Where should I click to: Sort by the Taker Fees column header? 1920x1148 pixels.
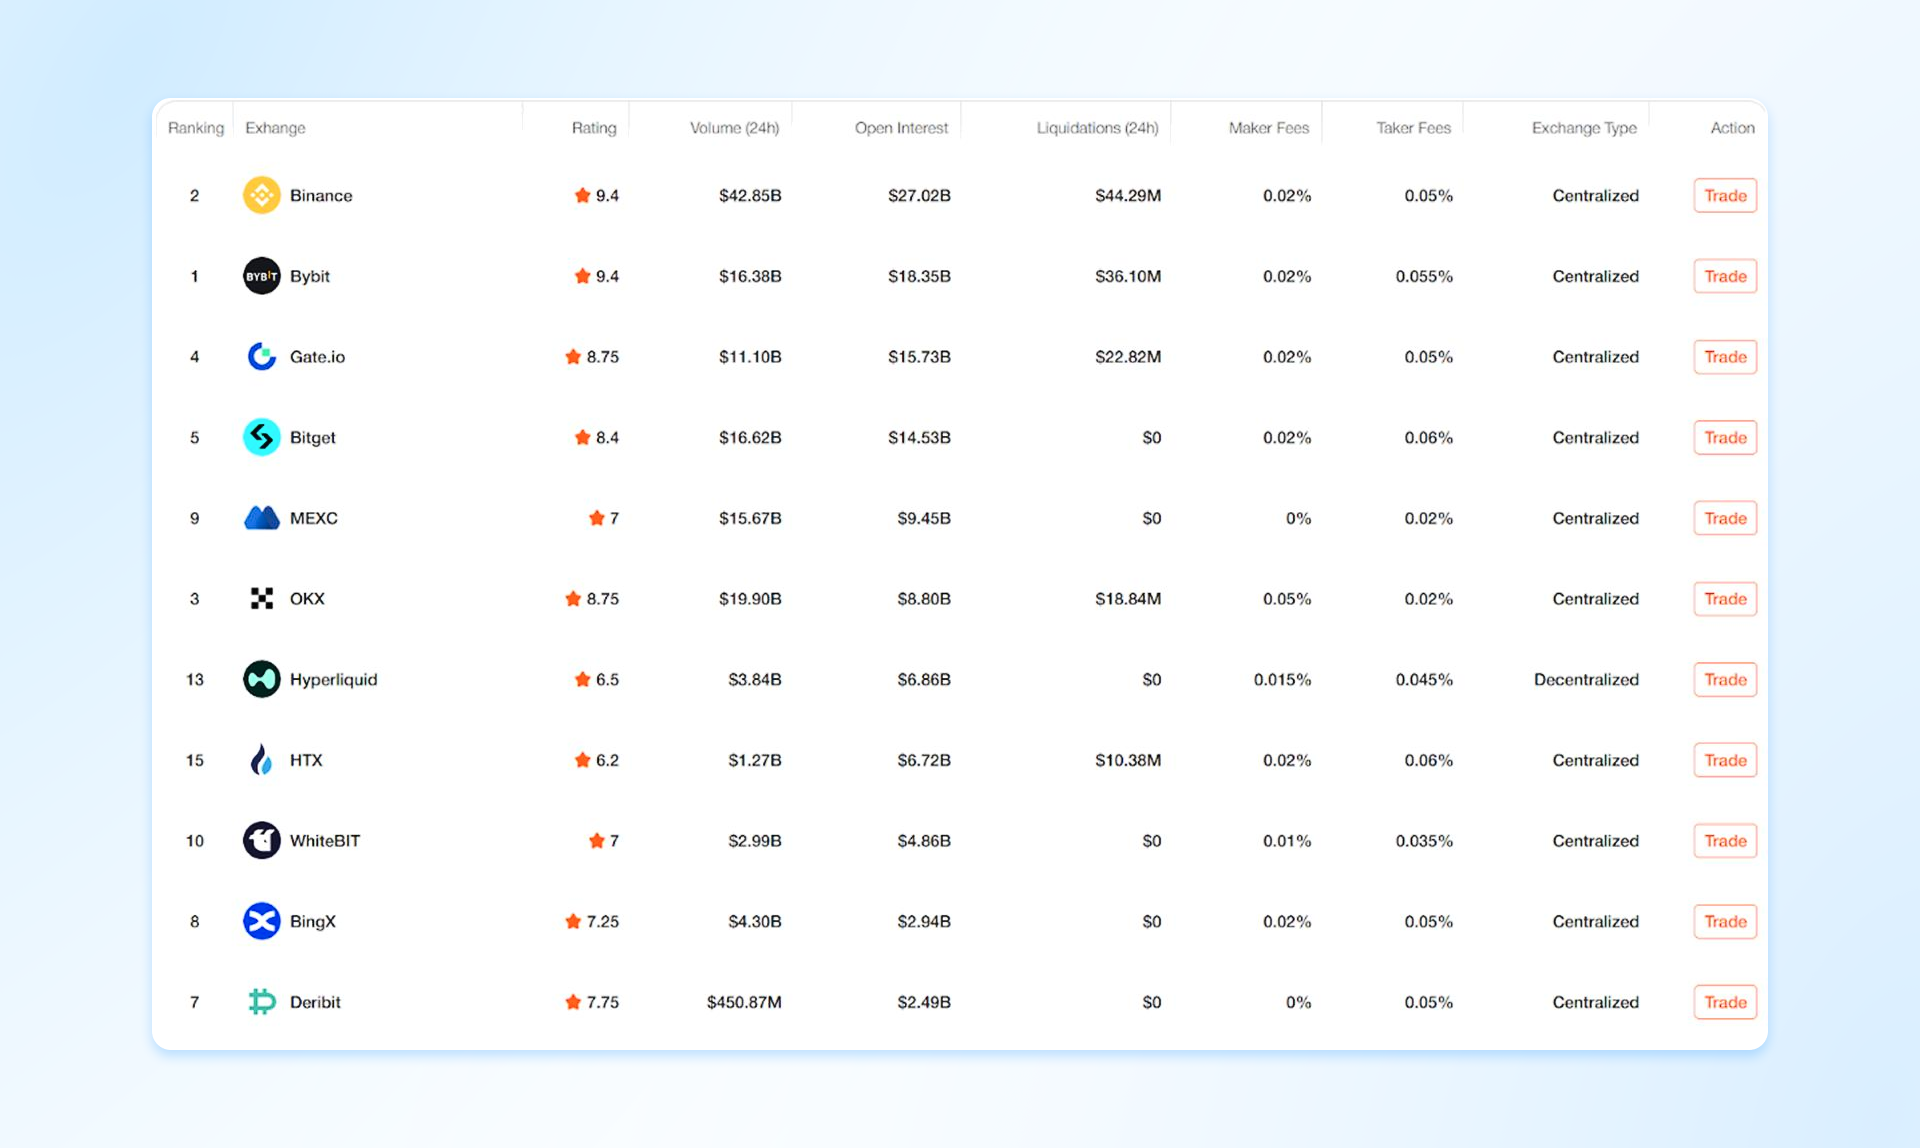[x=1413, y=128]
